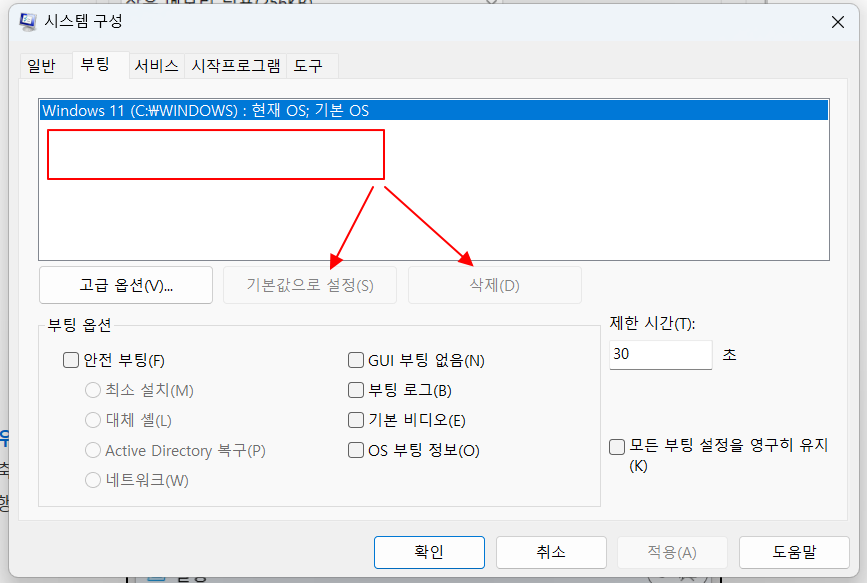Screen dimensions: 867x583
Task: Check 모든 부팅 설정을 영구히 유지 box
Action: pyautogui.click(x=617, y=446)
